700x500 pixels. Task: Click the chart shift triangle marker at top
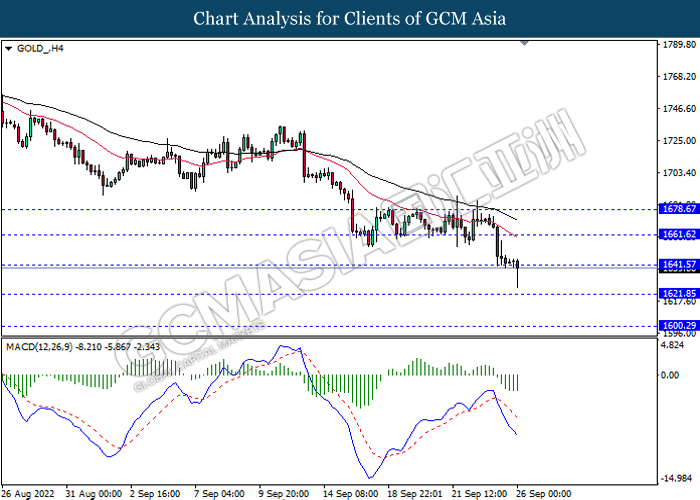click(525, 43)
